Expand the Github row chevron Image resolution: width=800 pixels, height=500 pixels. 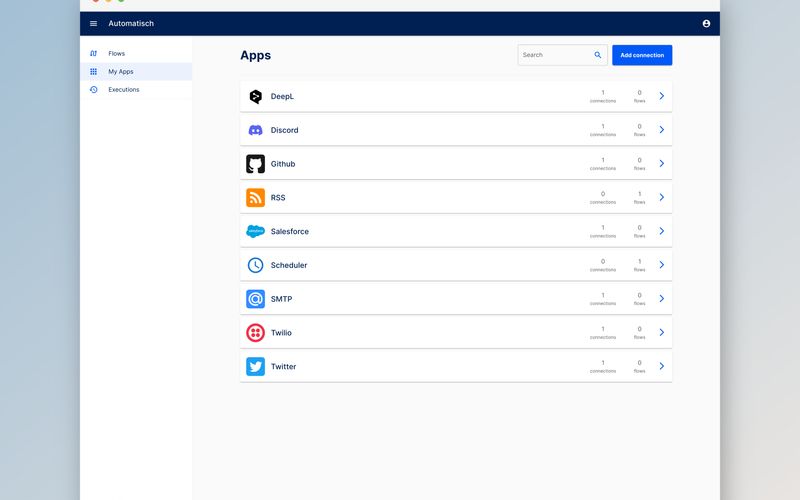(661, 163)
